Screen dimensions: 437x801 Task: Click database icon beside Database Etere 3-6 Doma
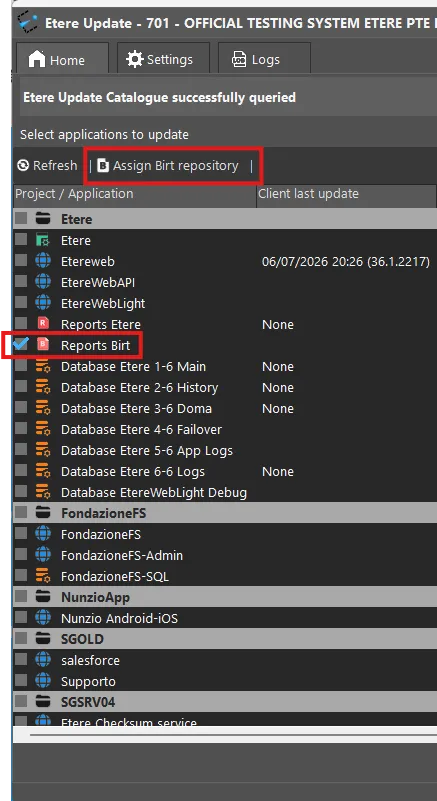43,408
